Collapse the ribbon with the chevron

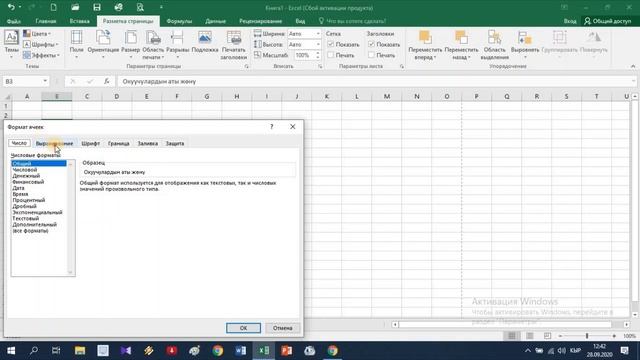[633, 66]
